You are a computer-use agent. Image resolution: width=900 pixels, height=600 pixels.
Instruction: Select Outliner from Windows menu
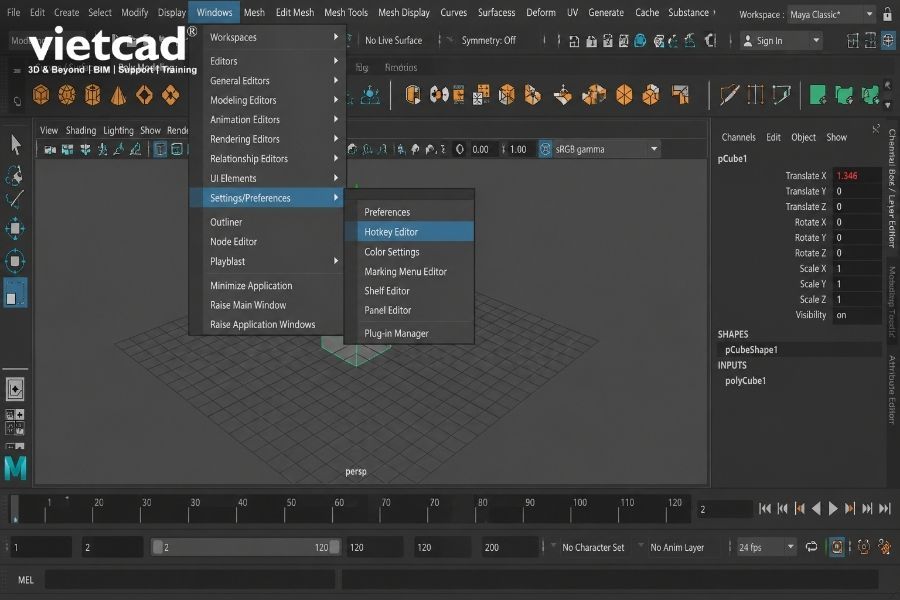tap(268, 222)
